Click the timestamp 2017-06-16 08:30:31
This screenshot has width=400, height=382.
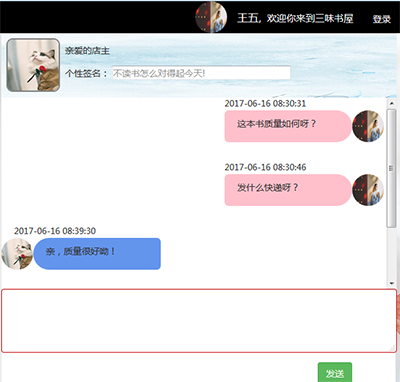pos(265,103)
